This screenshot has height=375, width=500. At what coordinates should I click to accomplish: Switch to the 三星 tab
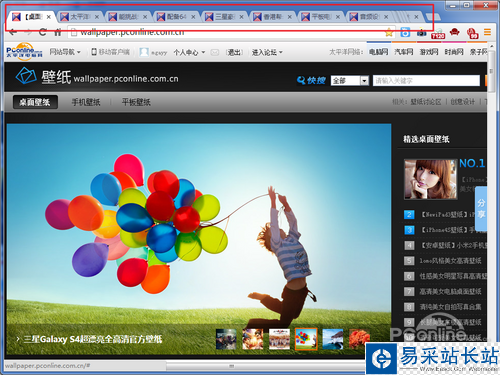225,17
